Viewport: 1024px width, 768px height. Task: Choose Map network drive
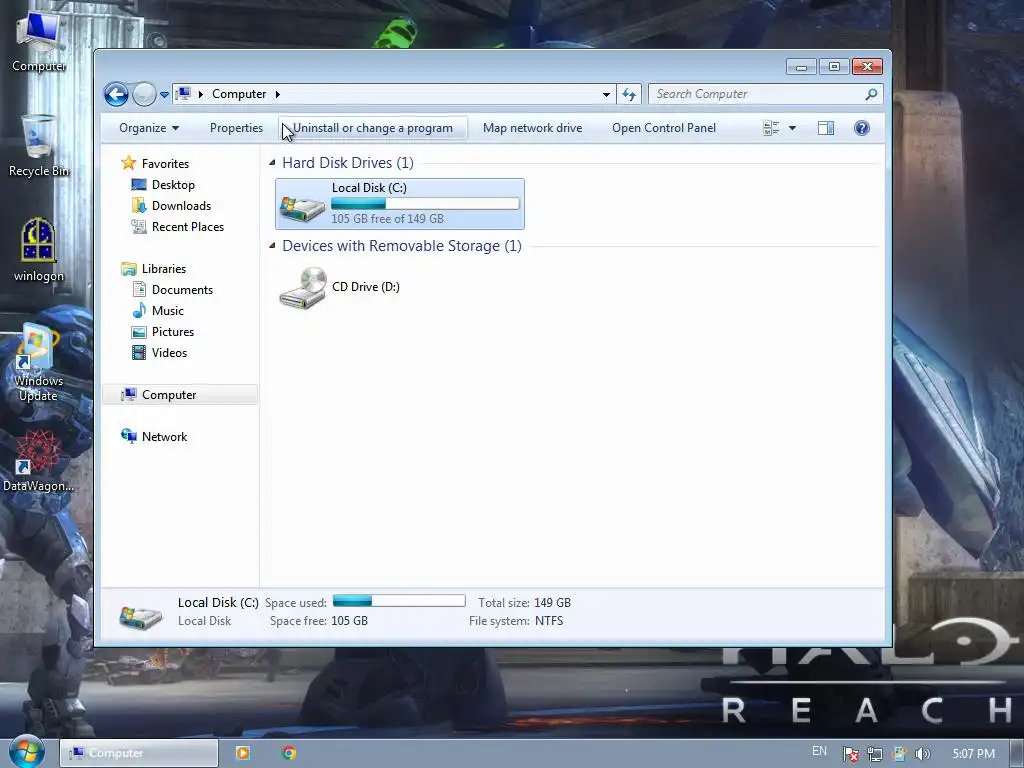[x=532, y=128]
